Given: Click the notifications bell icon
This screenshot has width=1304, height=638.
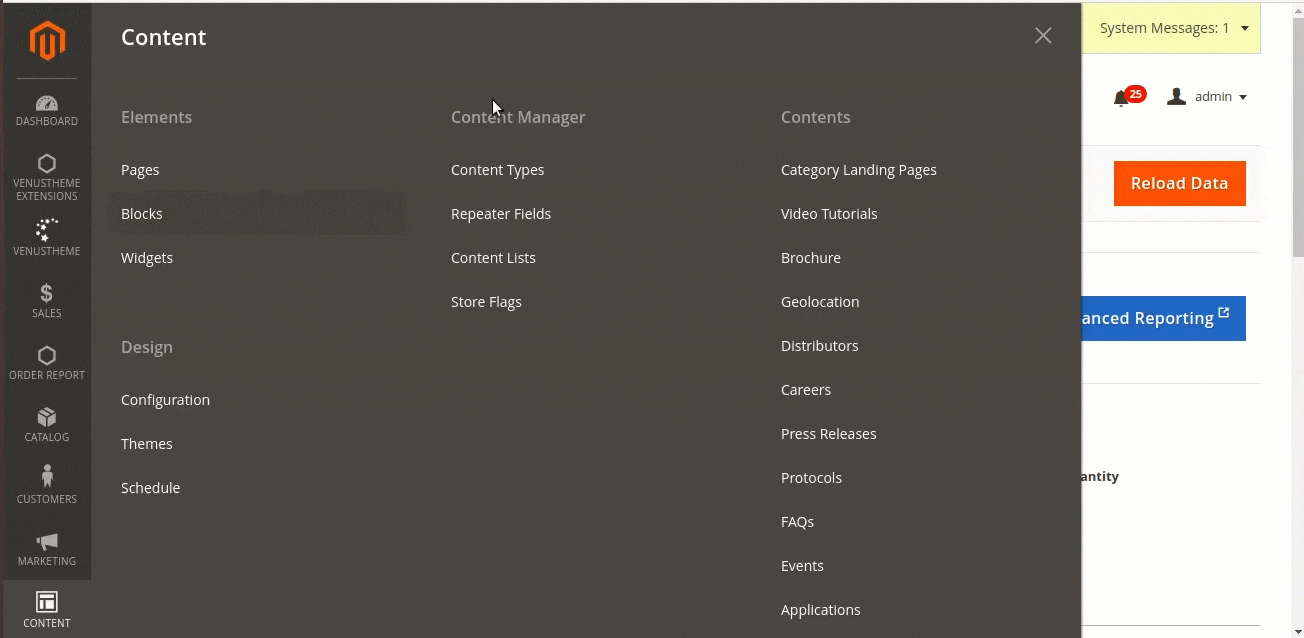Looking at the screenshot, I should pyautogui.click(x=1121, y=97).
